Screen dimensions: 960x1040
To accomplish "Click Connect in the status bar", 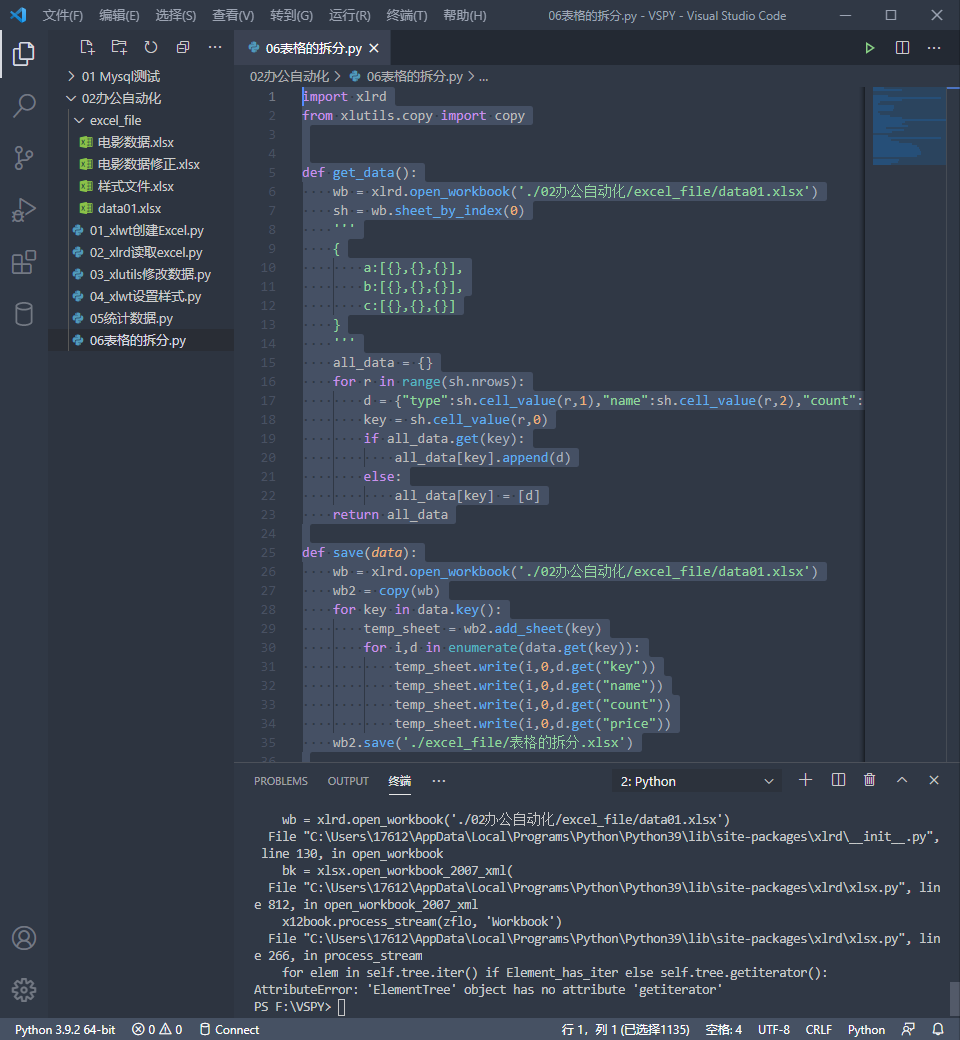I will [x=230, y=1029].
